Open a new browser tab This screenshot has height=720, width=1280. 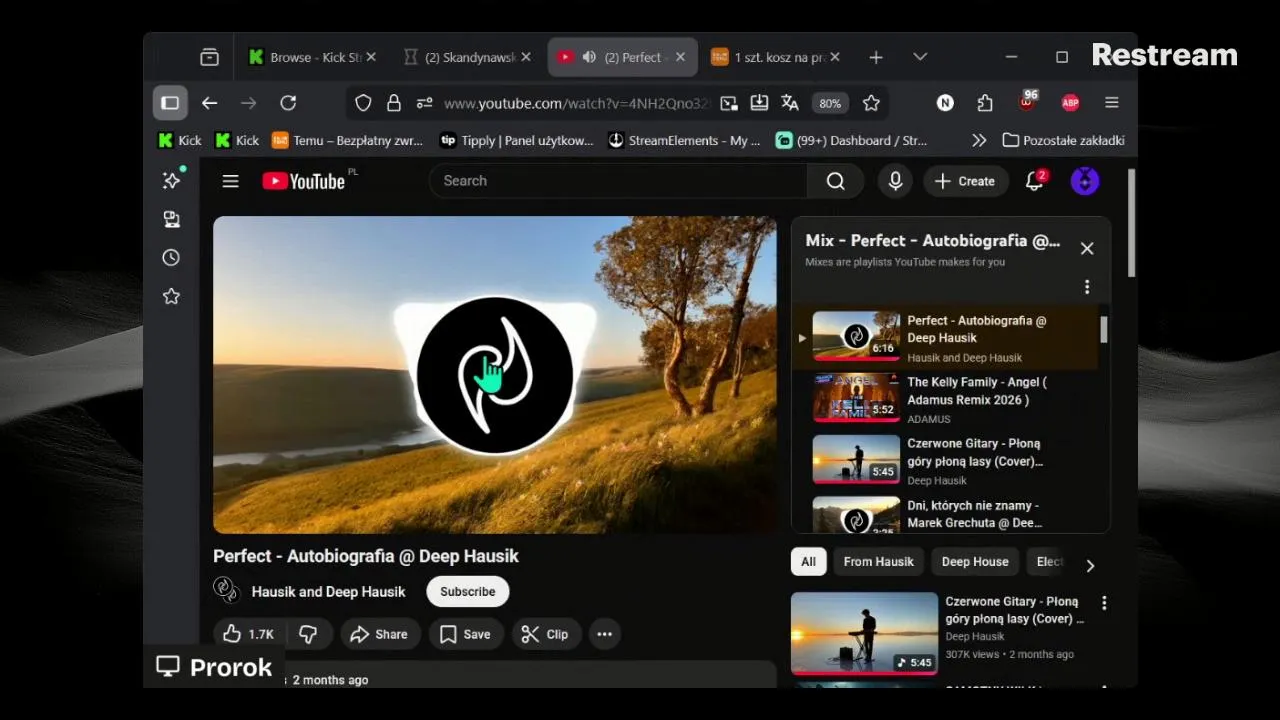[x=876, y=57]
